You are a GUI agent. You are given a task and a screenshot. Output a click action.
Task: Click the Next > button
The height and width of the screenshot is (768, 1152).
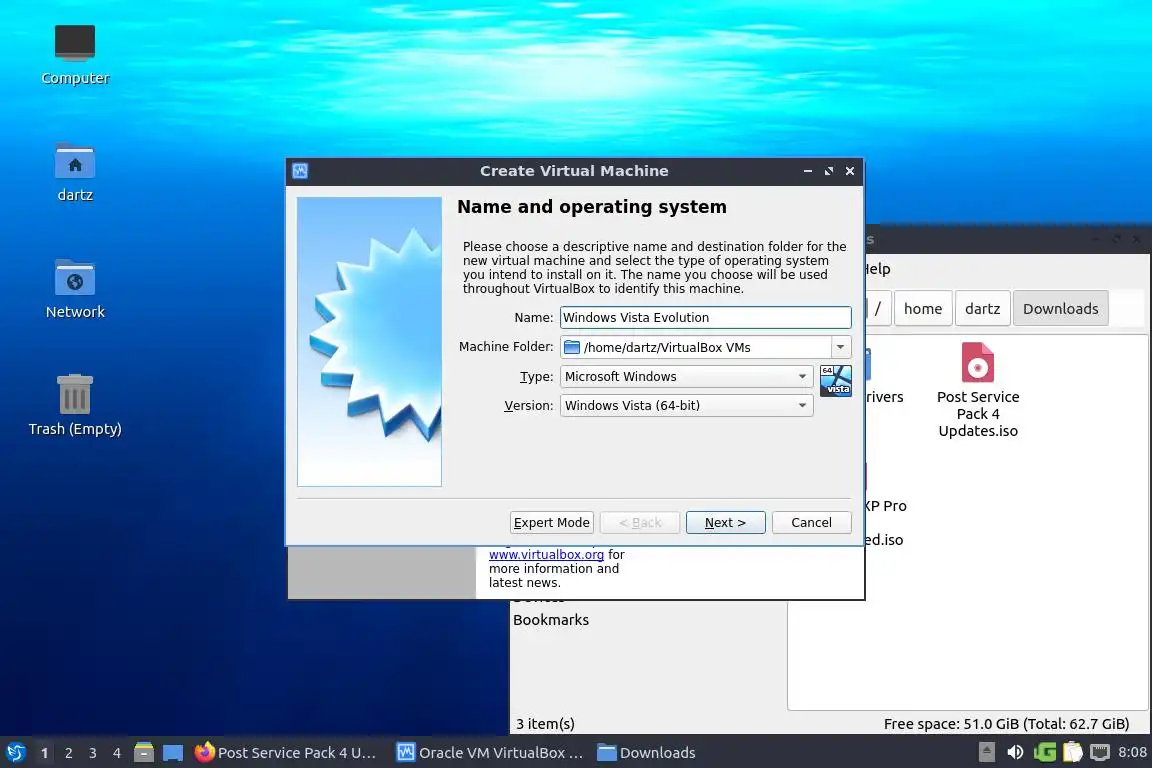[725, 523]
